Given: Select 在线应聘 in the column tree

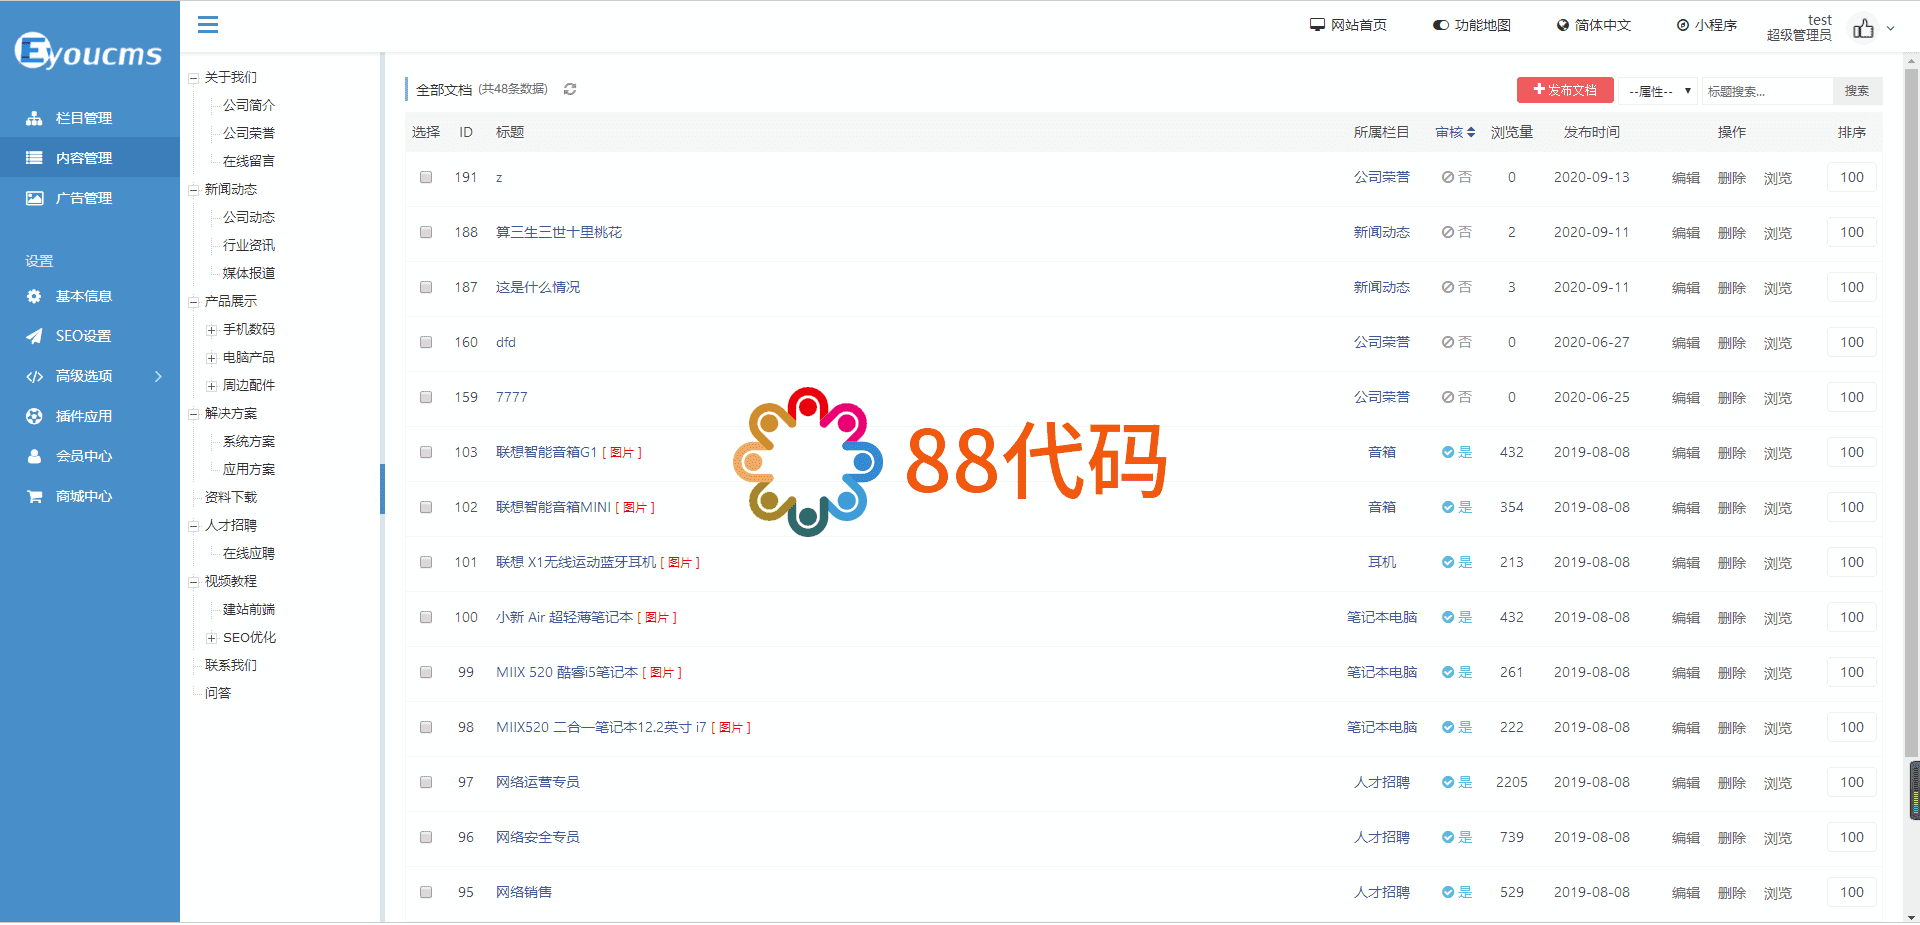Looking at the screenshot, I should pyautogui.click(x=248, y=553).
